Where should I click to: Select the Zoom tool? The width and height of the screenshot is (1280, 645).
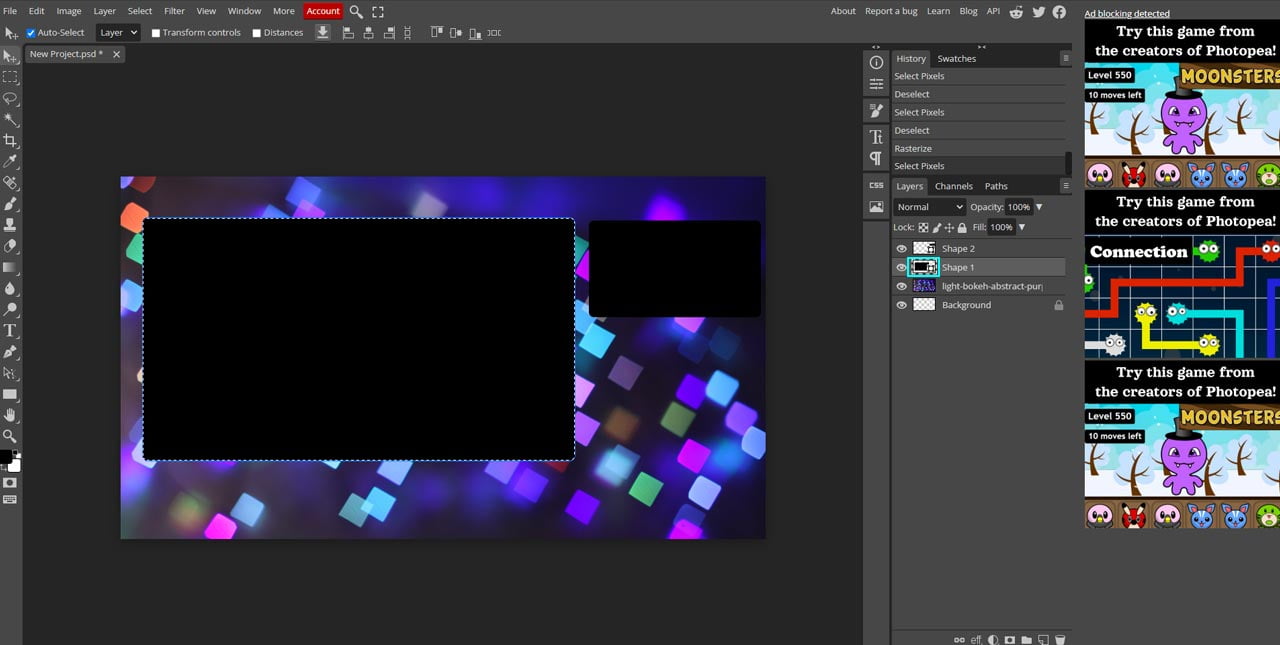(11, 436)
